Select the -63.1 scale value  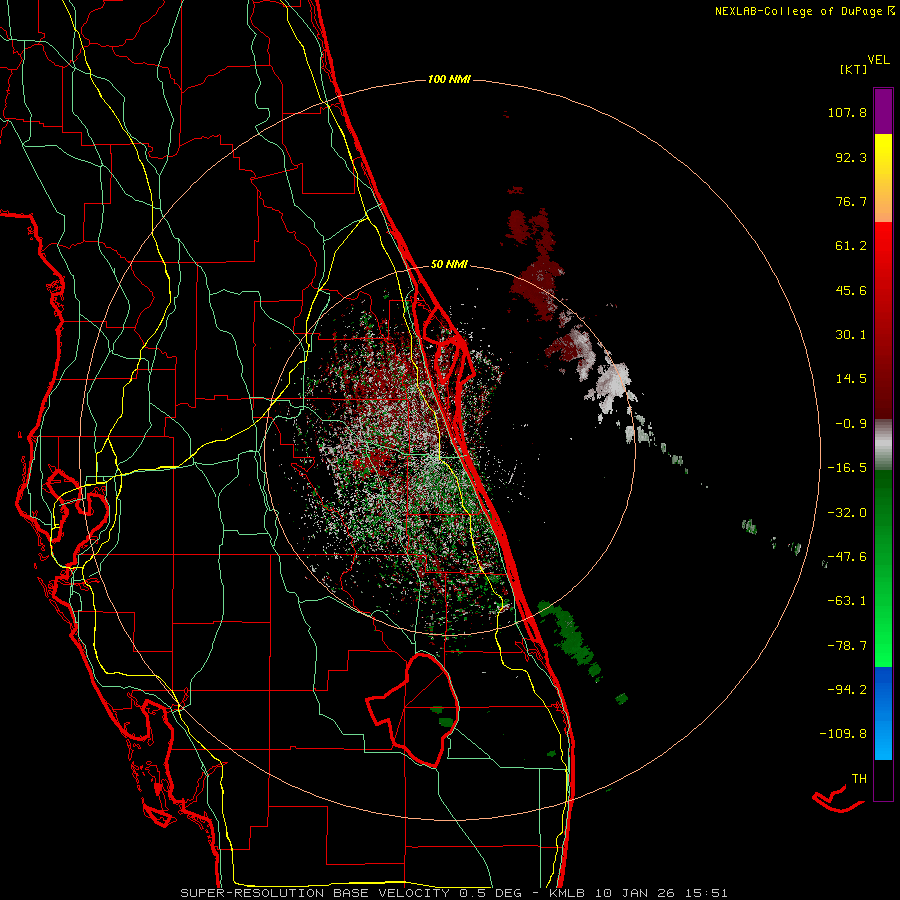click(847, 600)
